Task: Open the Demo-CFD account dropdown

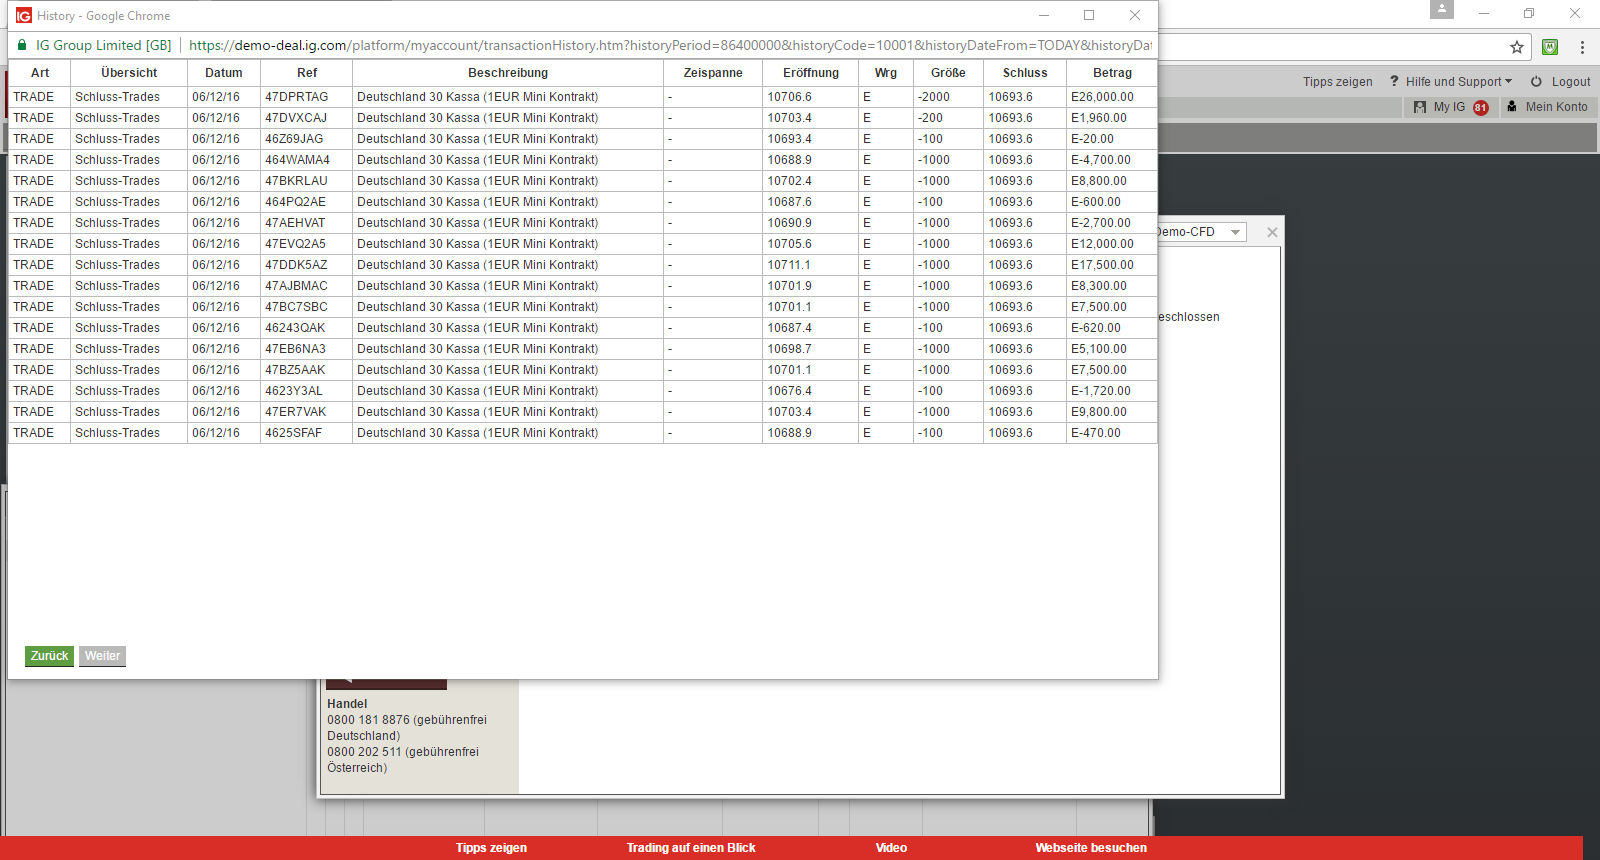Action: (x=1201, y=232)
